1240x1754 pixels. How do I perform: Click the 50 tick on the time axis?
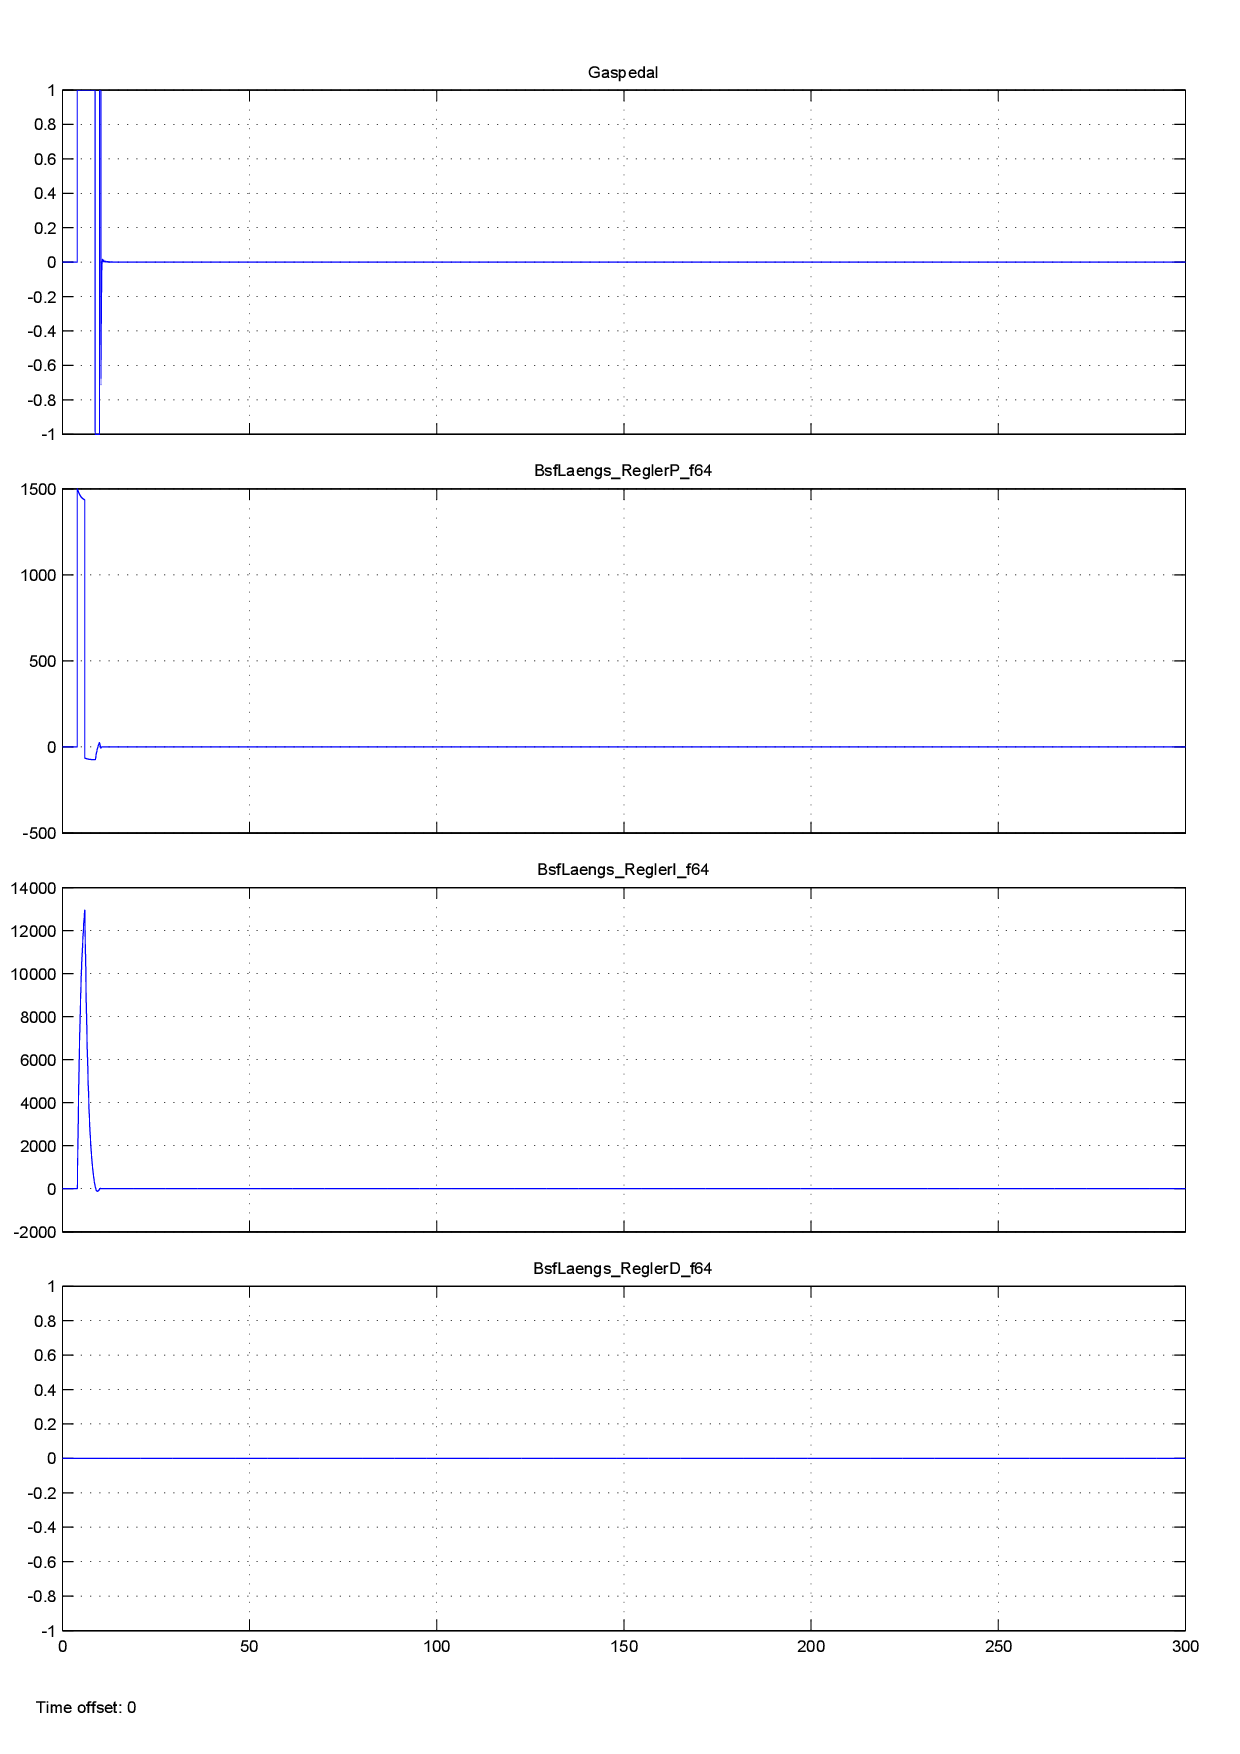[249, 1647]
